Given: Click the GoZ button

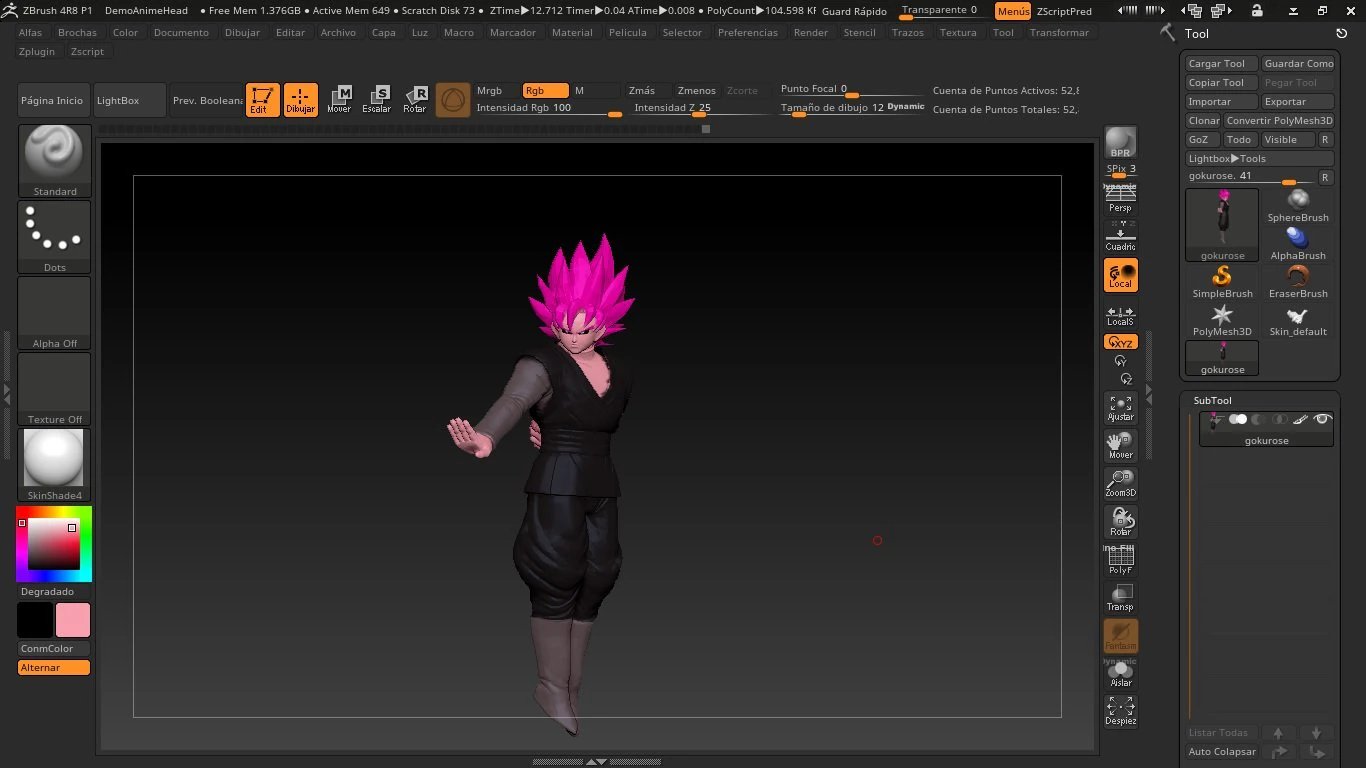Looking at the screenshot, I should click(1202, 139).
